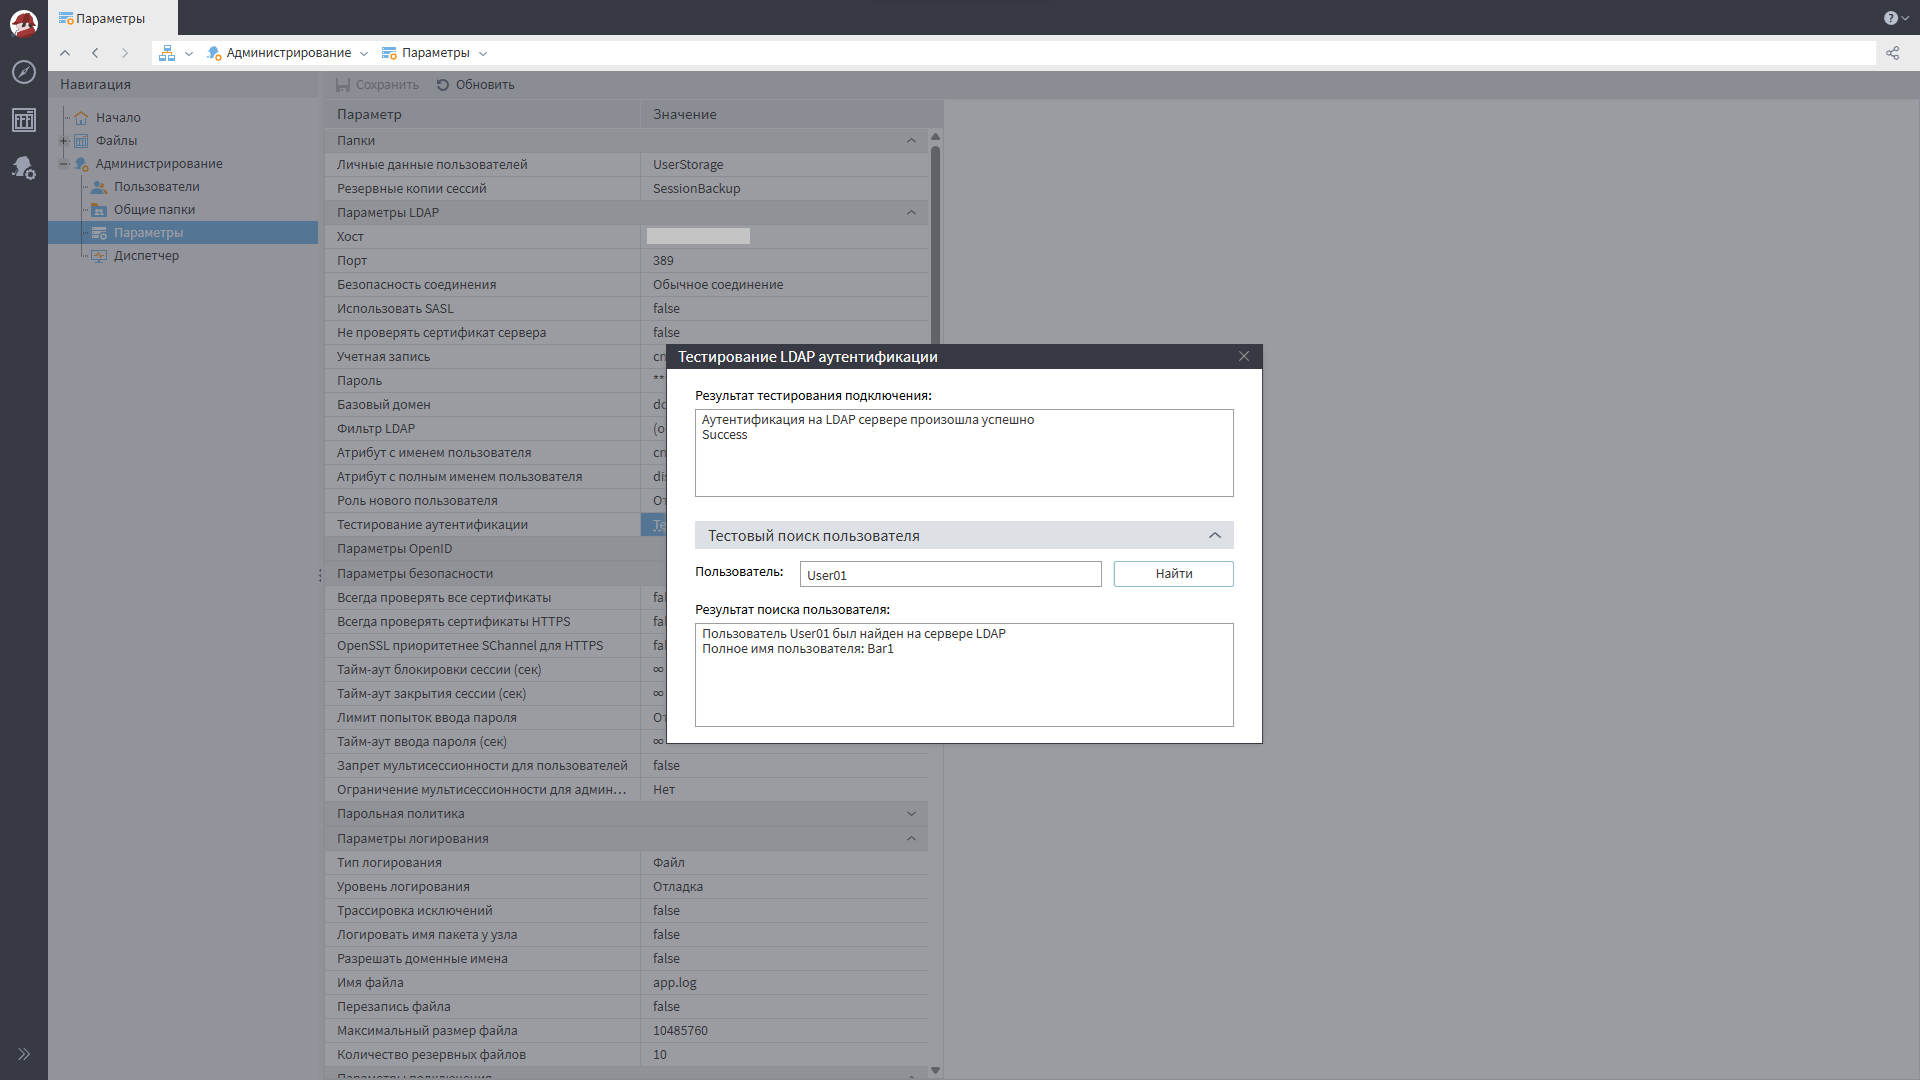Click the navigate up arrow icon
Screen dimensions: 1920x1080
65,53
